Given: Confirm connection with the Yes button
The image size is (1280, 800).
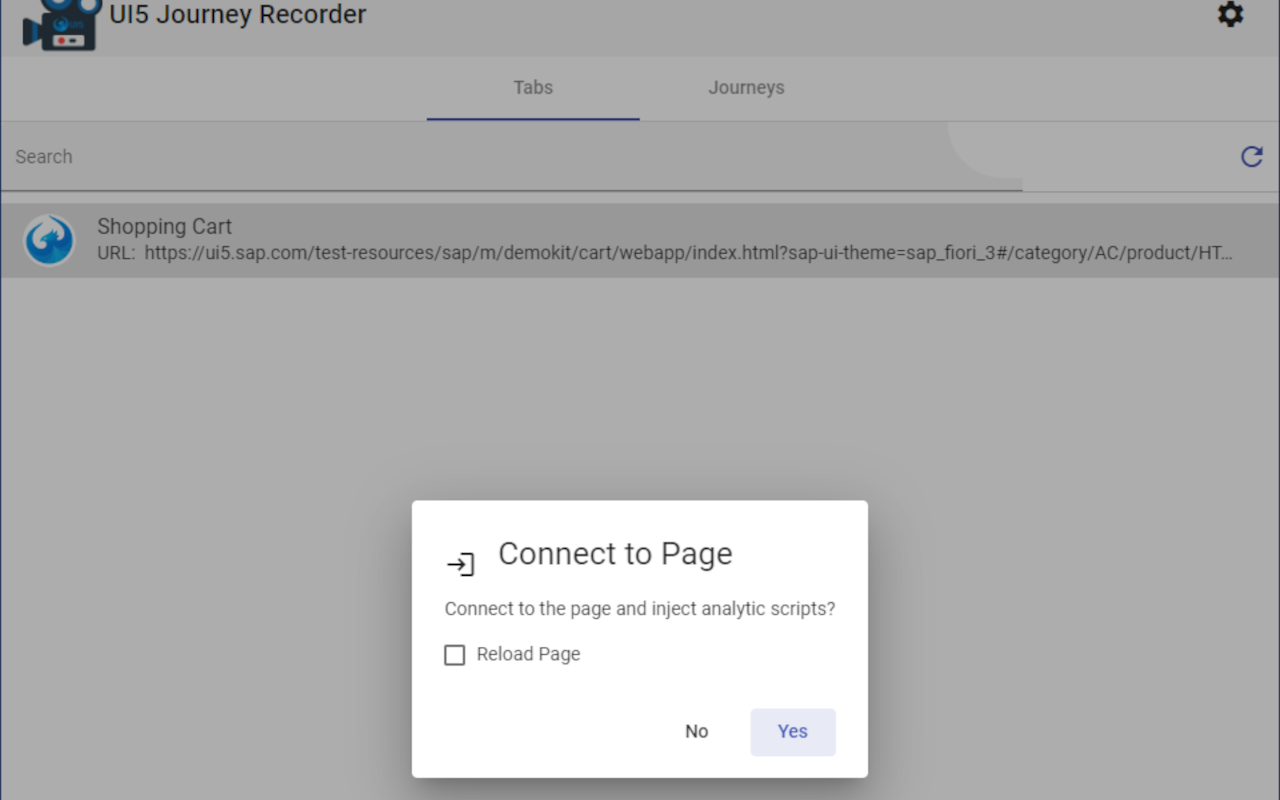Looking at the screenshot, I should pyautogui.click(x=792, y=731).
